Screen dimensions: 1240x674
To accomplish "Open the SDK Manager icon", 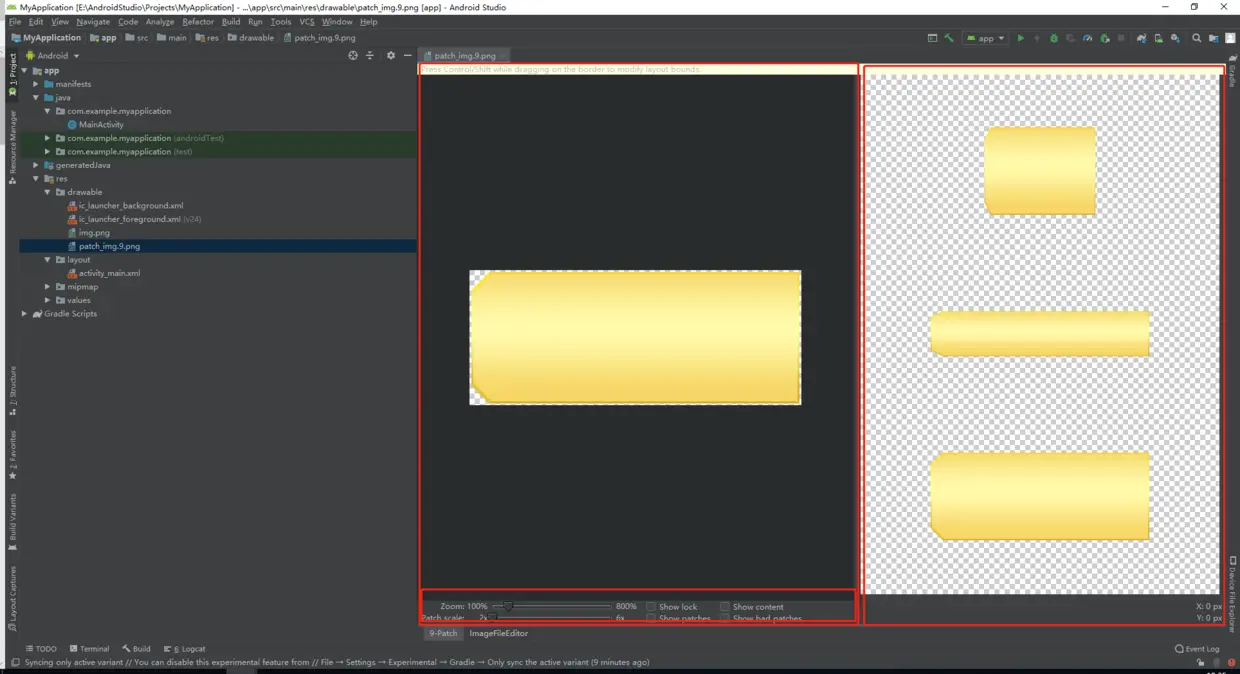I will 1175,38.
